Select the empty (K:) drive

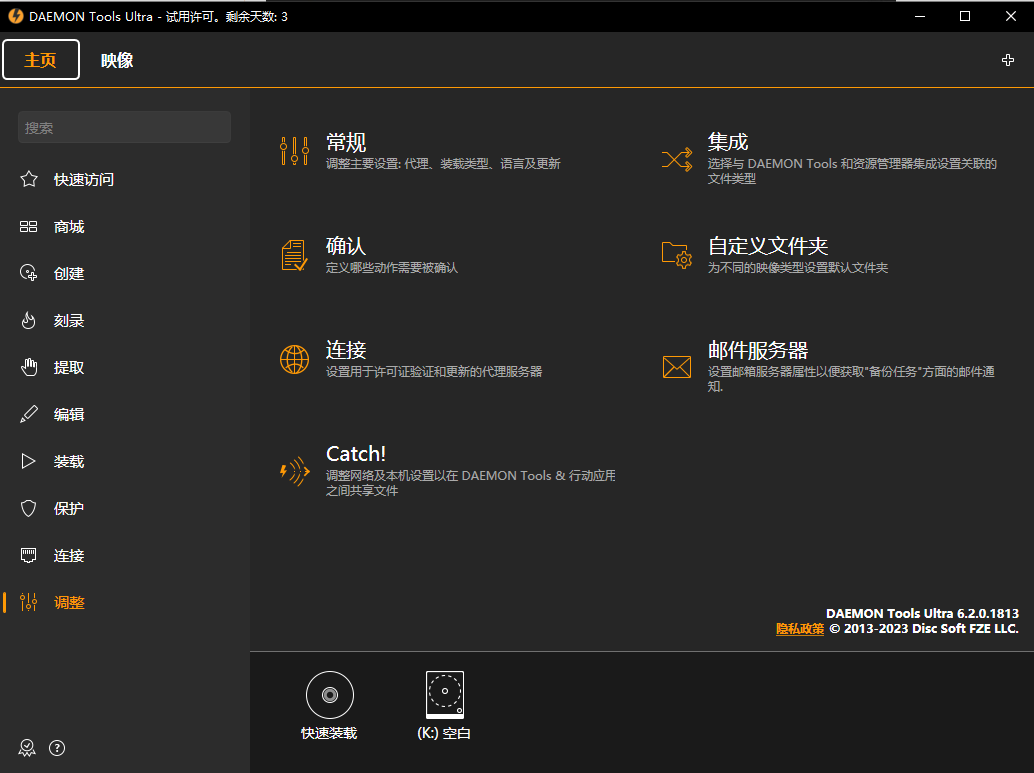point(443,704)
